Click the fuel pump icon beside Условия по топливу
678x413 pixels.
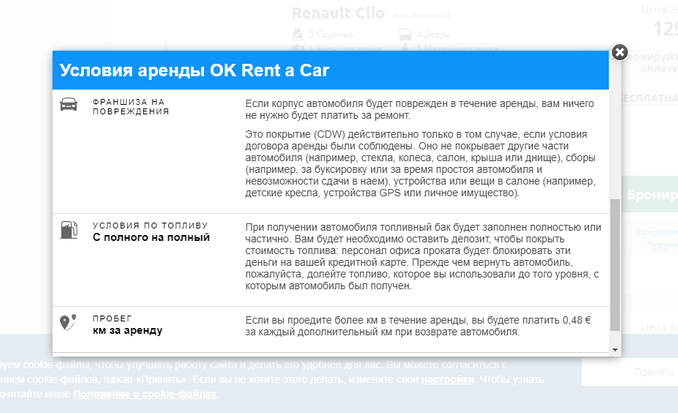[x=69, y=230]
